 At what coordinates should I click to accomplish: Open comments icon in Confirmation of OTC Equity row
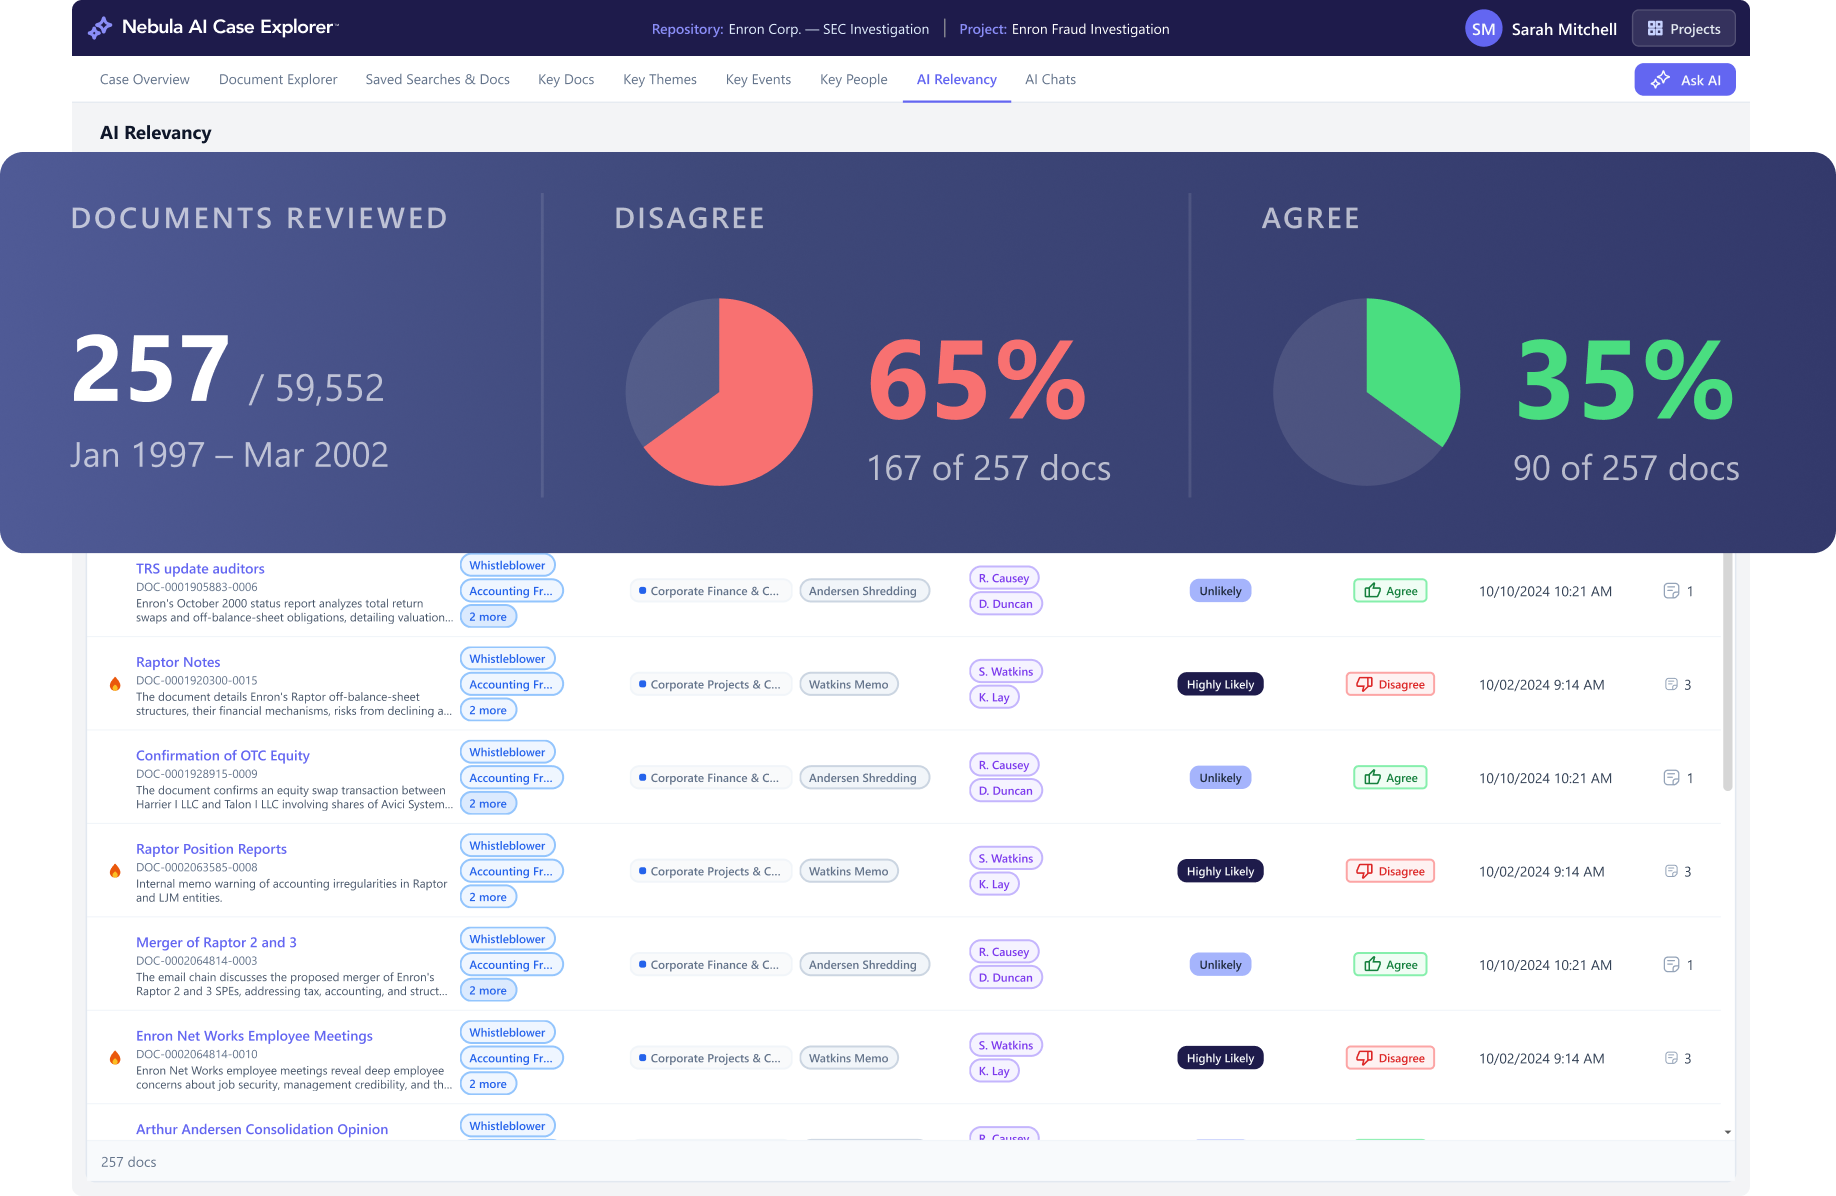pos(1671,778)
